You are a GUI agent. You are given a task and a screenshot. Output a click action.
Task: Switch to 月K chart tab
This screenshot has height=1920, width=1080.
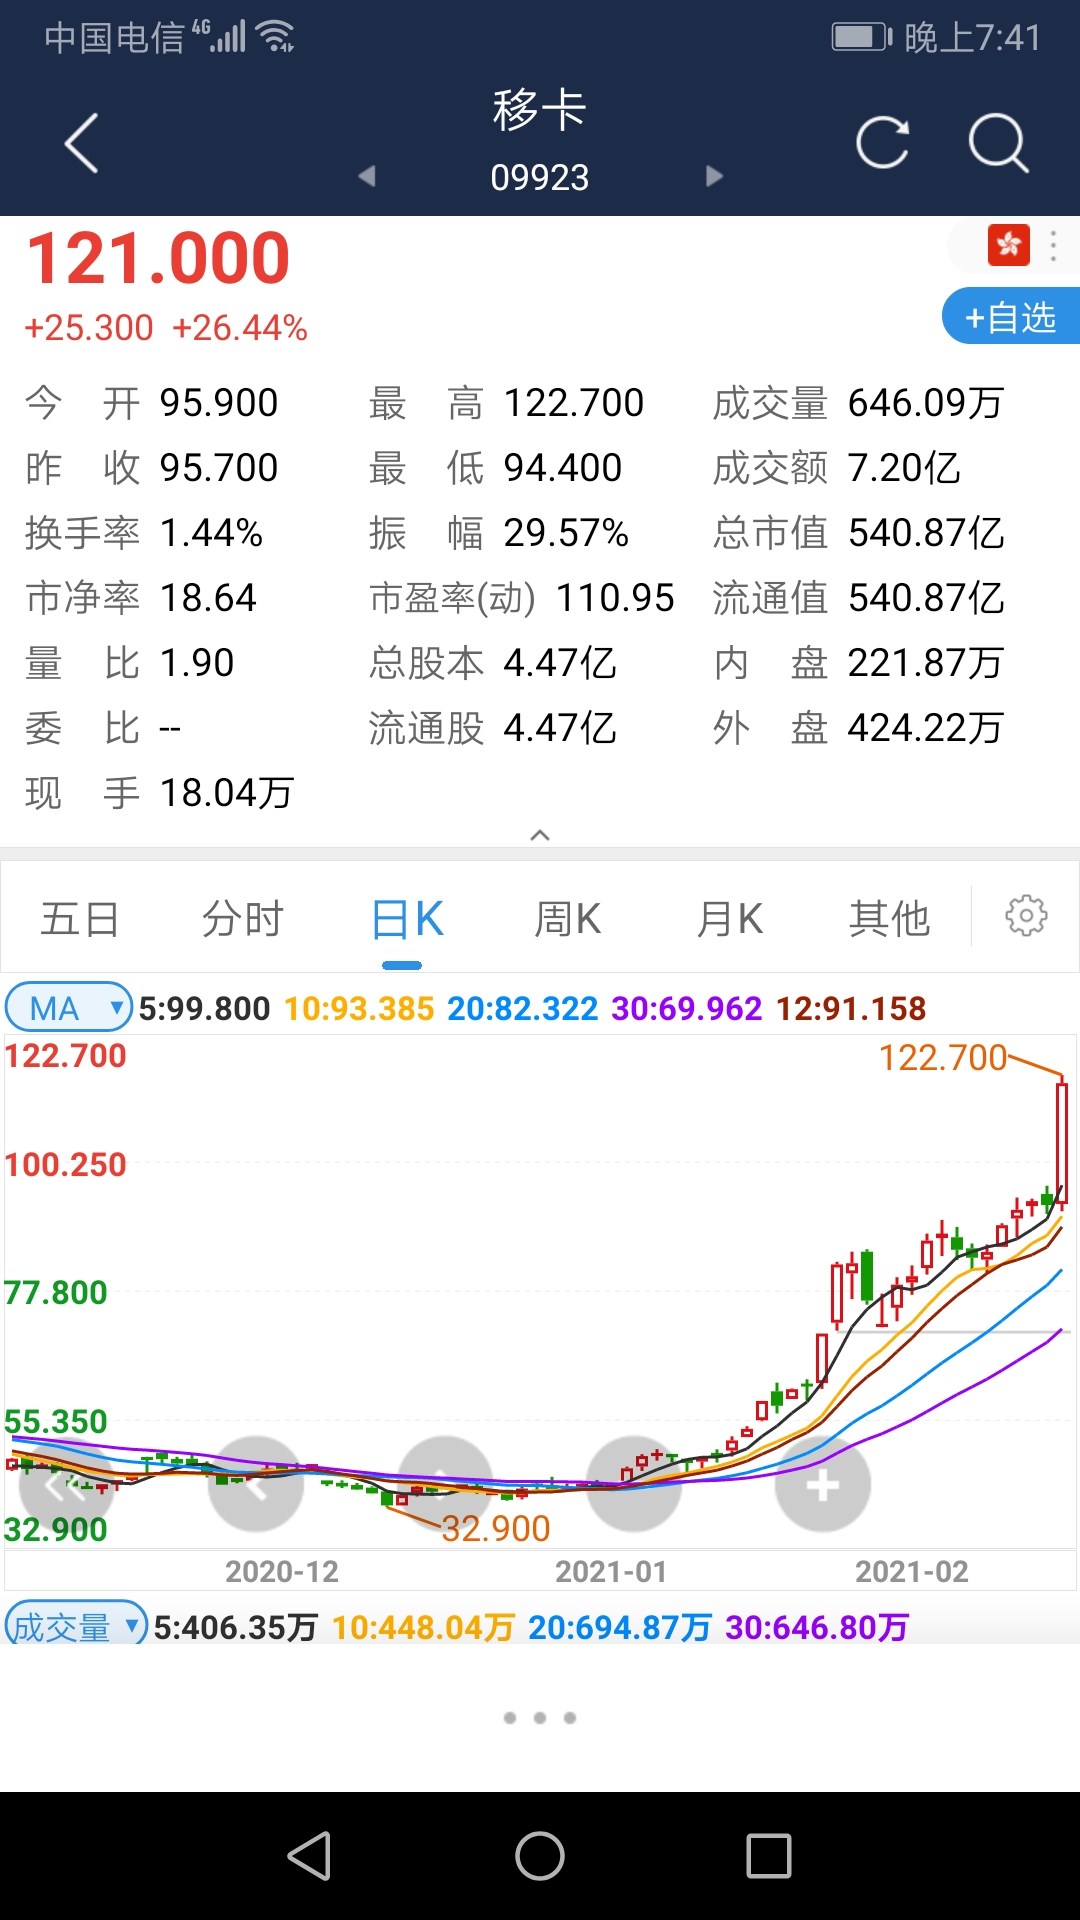pyautogui.click(x=730, y=918)
